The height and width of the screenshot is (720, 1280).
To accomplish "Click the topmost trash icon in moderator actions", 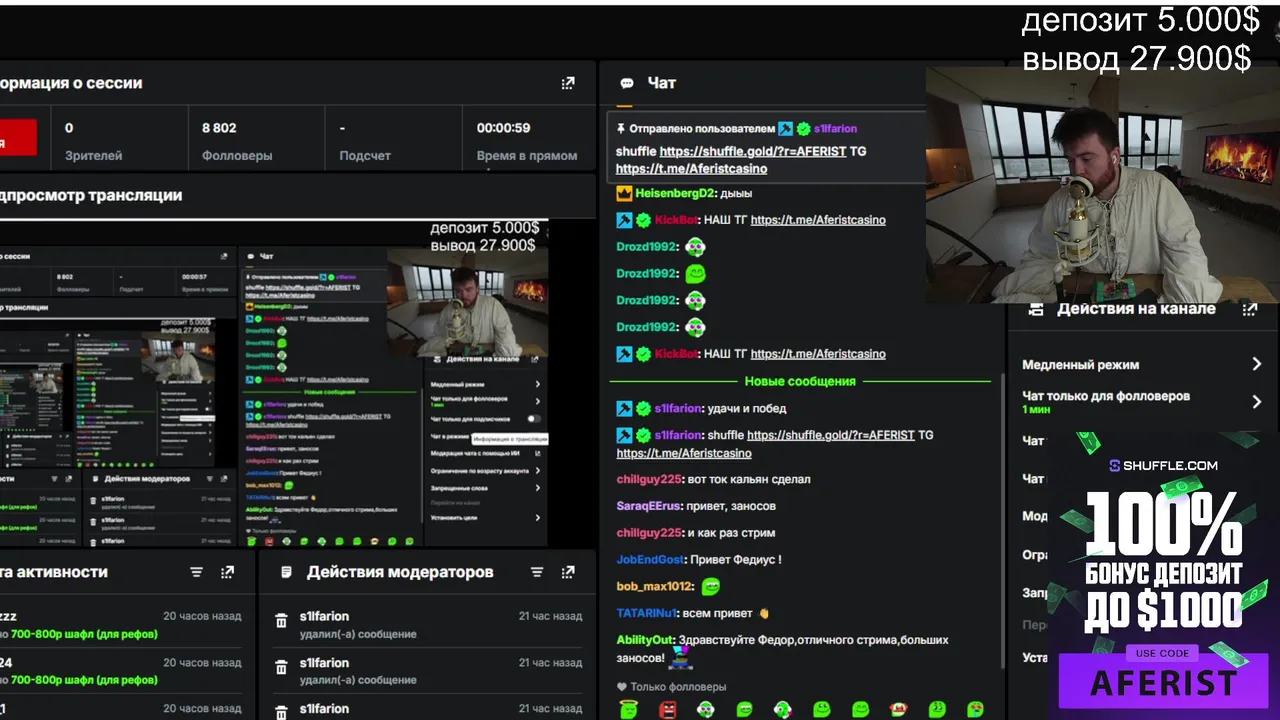I will tap(281, 621).
